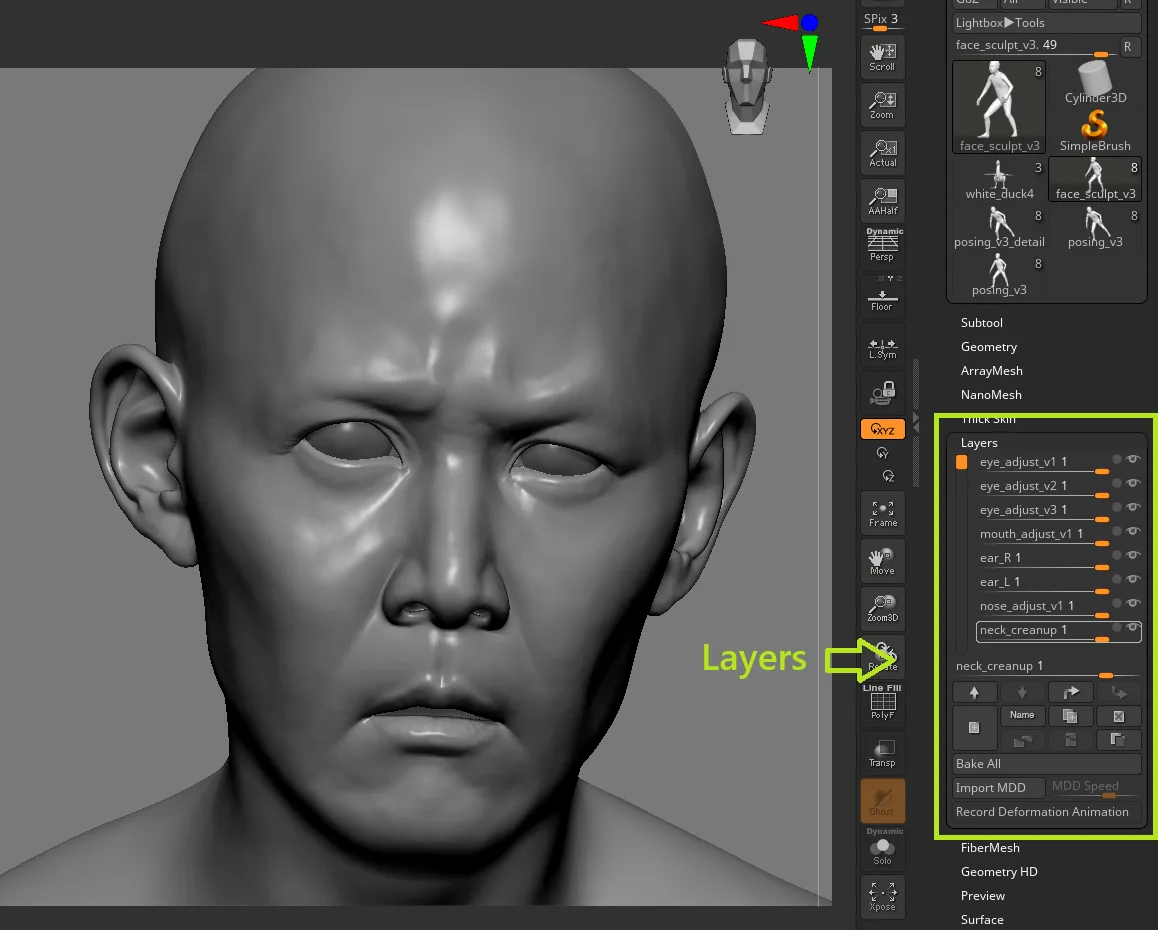Image resolution: width=1158 pixels, height=930 pixels.
Task: Hide the mouth_adjust_v1 layer
Action: pos(1133,531)
